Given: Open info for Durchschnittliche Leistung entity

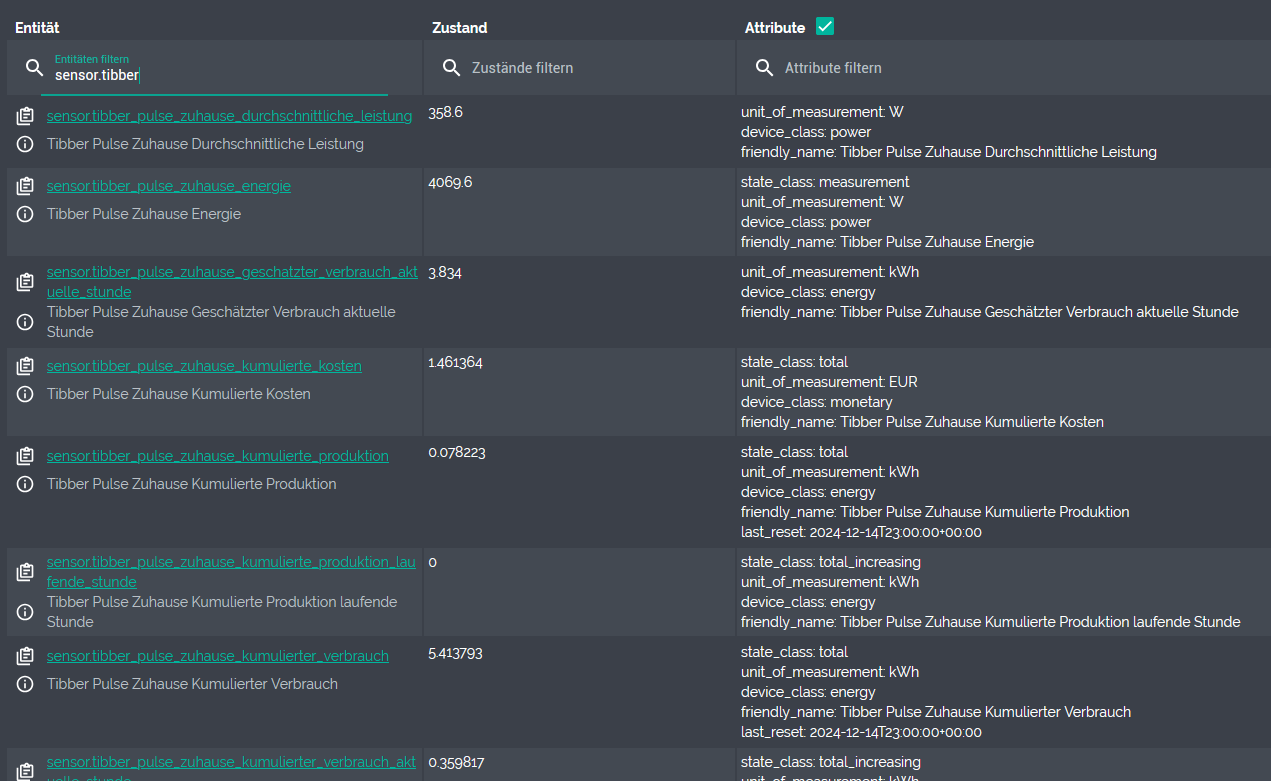Looking at the screenshot, I should [x=25, y=144].
